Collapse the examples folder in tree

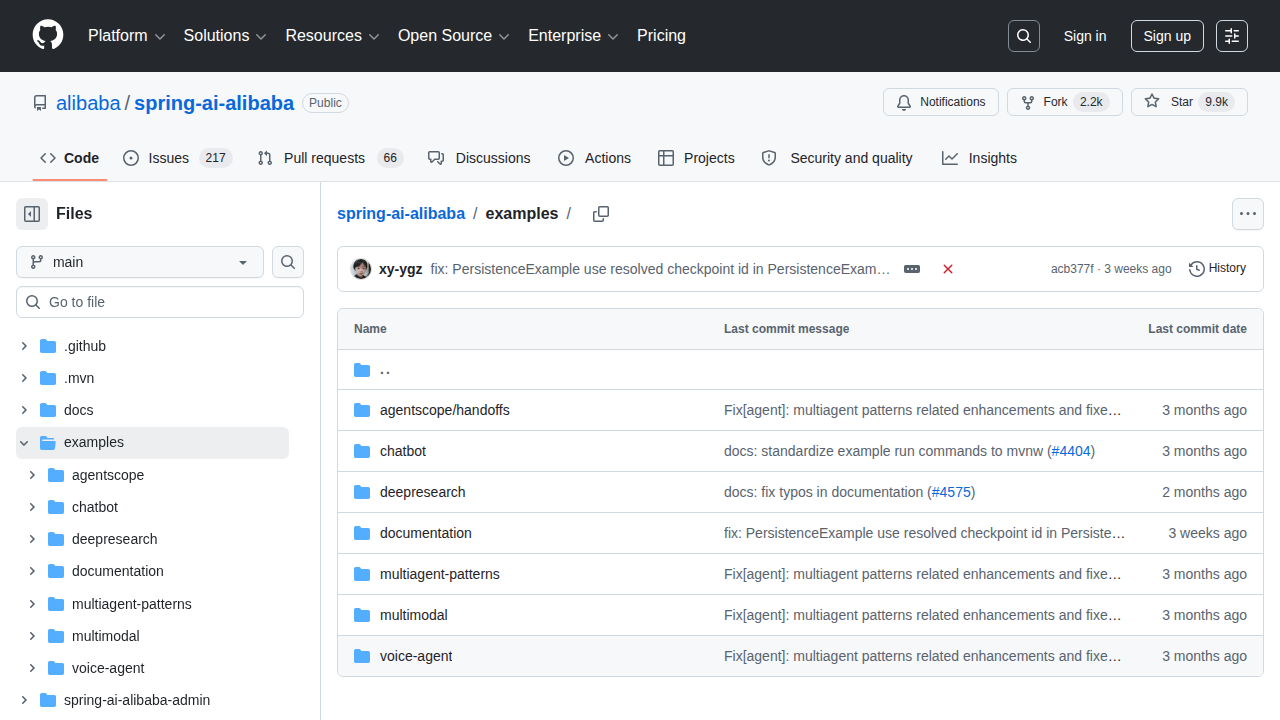(x=24, y=442)
